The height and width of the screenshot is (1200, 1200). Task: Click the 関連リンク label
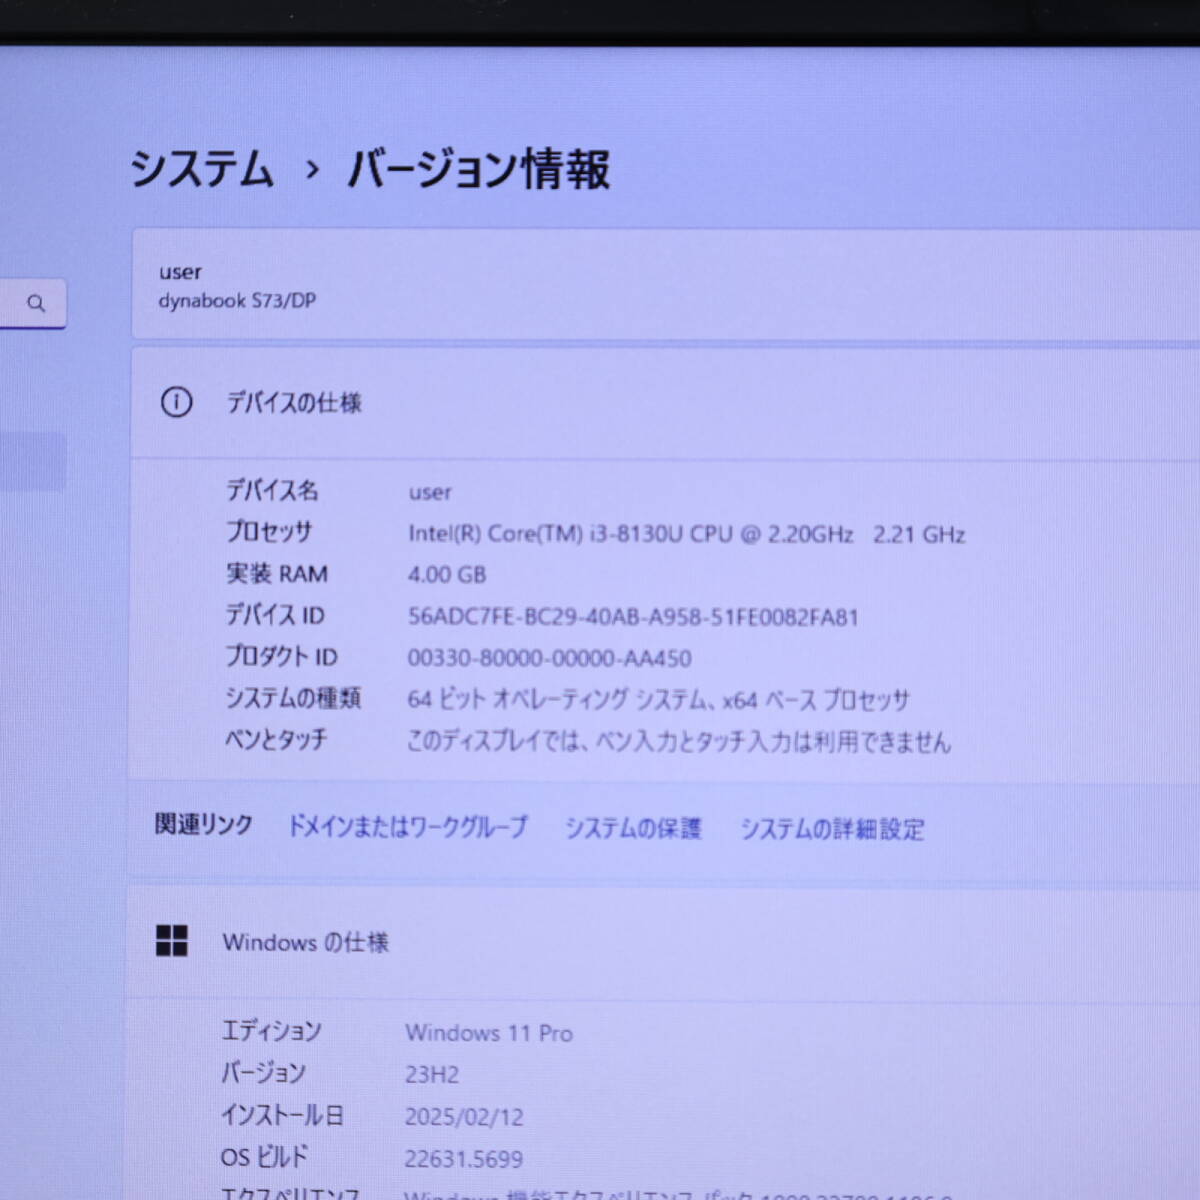coord(203,825)
